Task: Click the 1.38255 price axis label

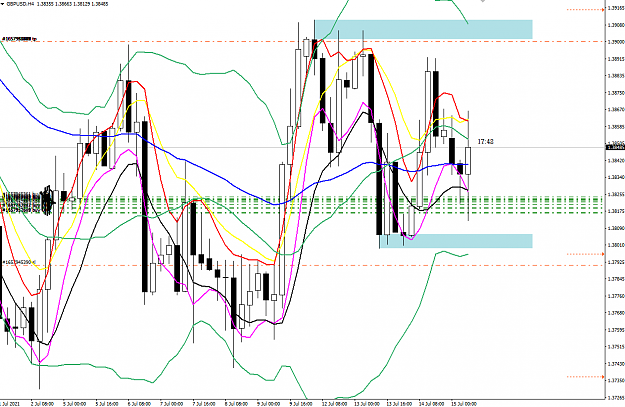Action: [615, 194]
